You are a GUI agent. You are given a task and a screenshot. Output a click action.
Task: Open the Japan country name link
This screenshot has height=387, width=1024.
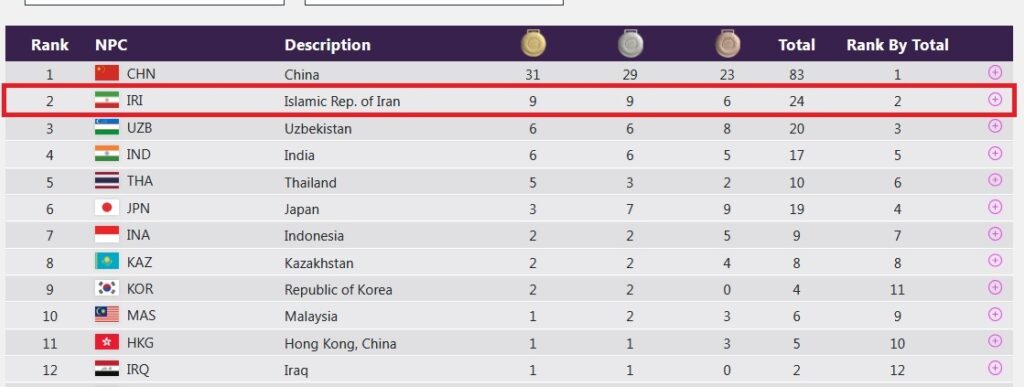coord(302,209)
